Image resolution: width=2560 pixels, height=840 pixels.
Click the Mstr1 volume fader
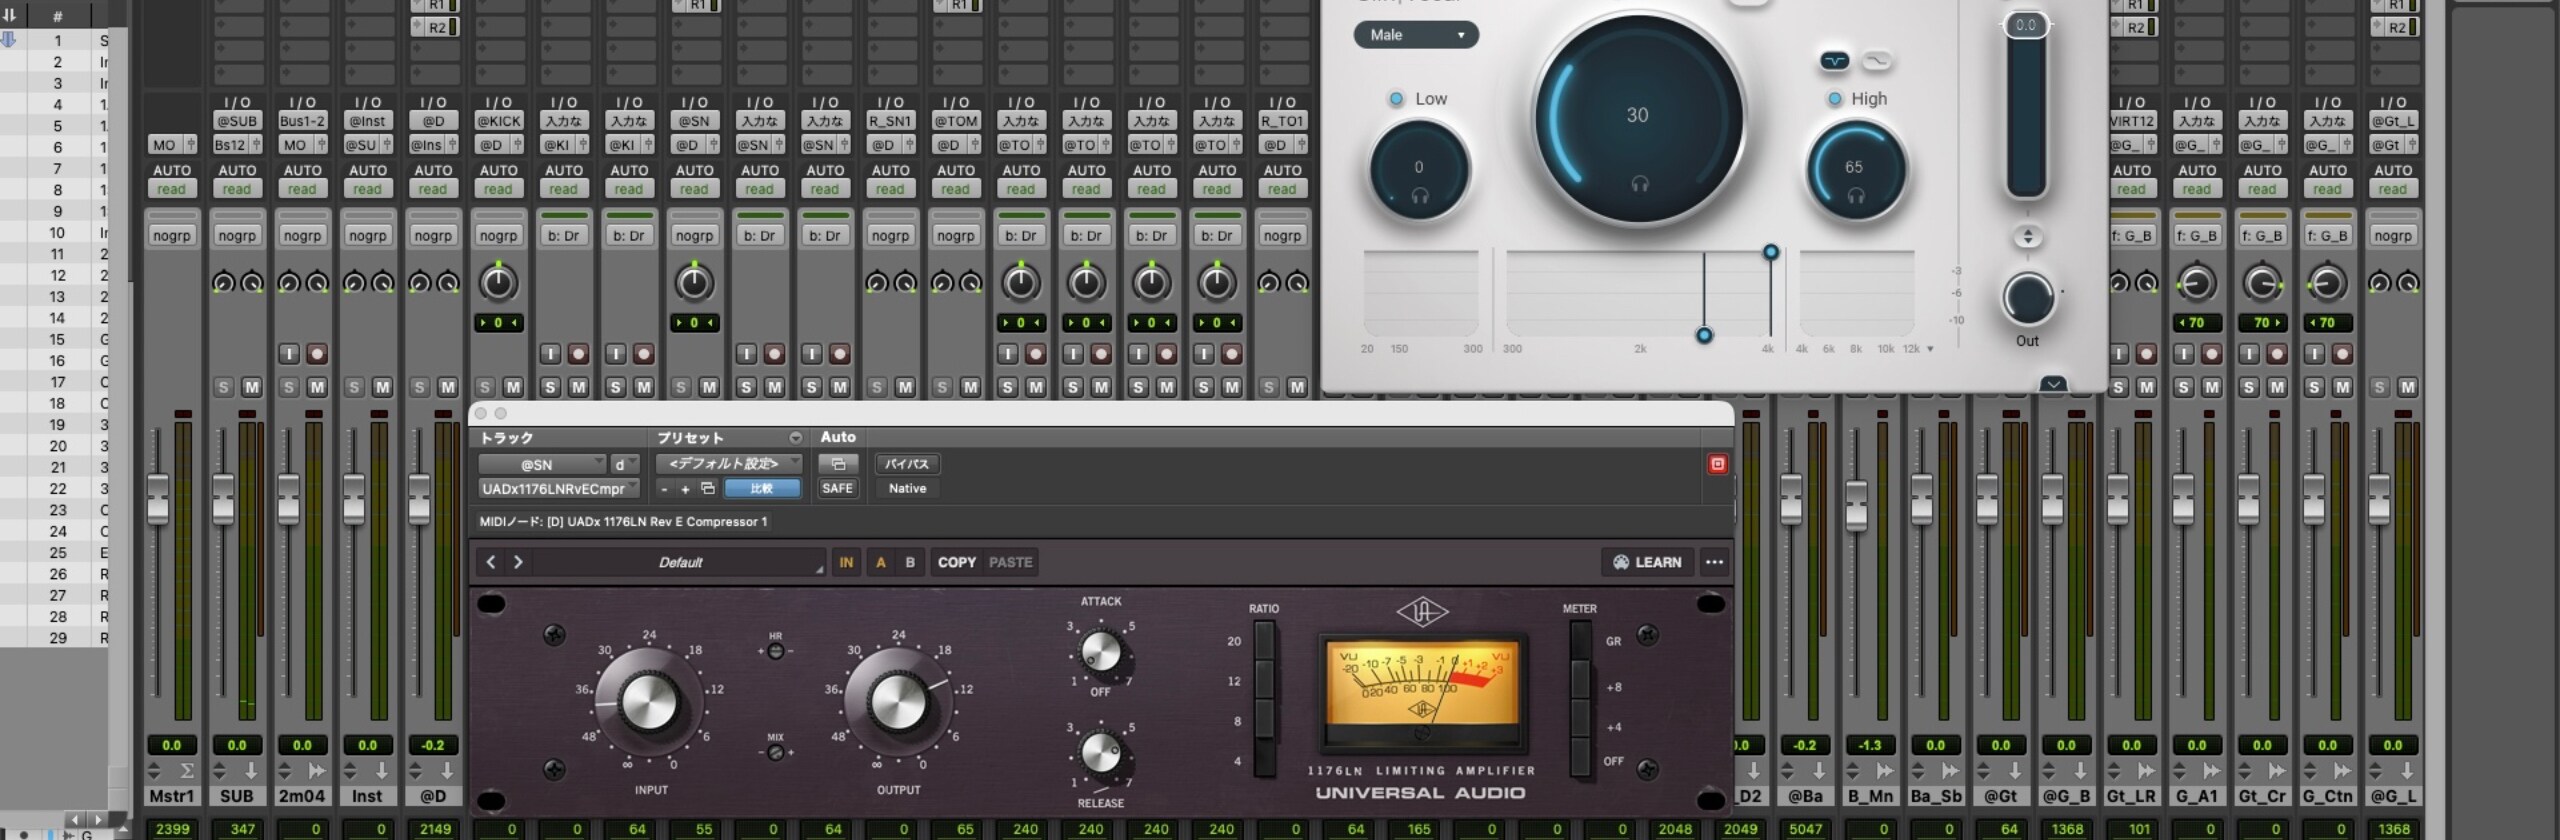[x=158, y=499]
